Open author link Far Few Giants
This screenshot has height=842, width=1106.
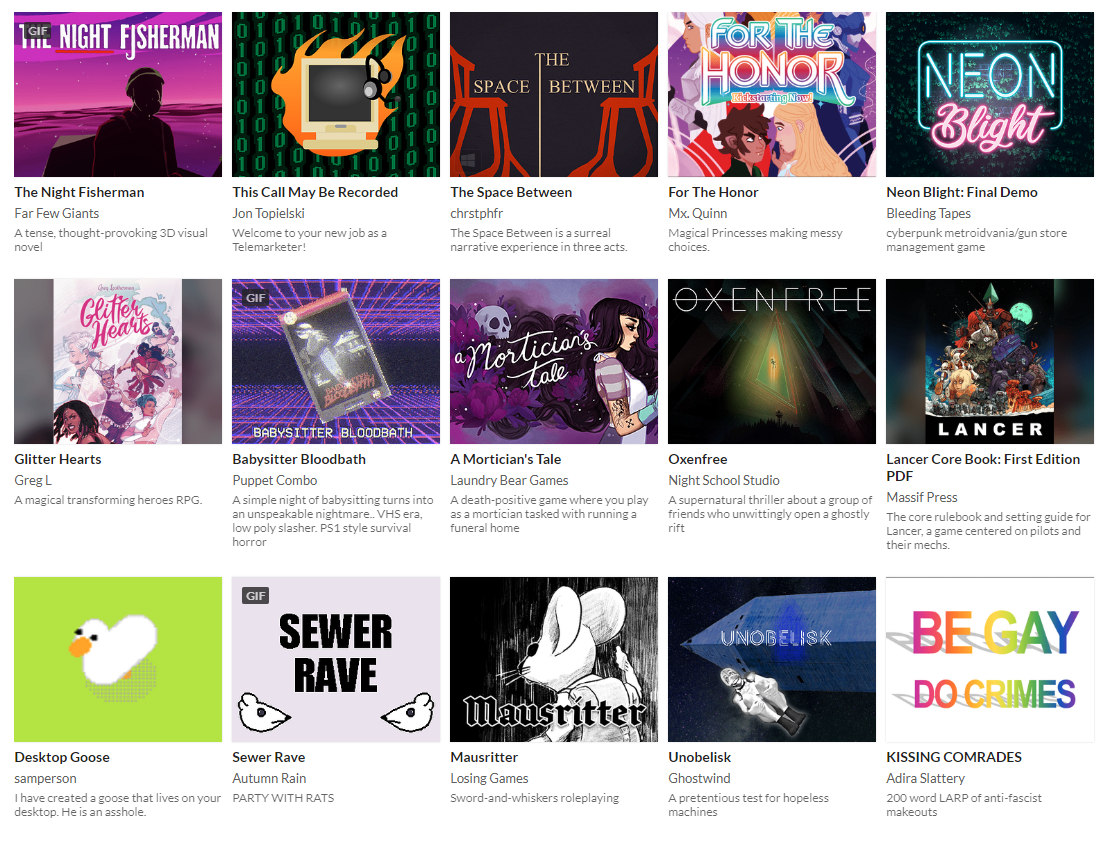tap(56, 213)
